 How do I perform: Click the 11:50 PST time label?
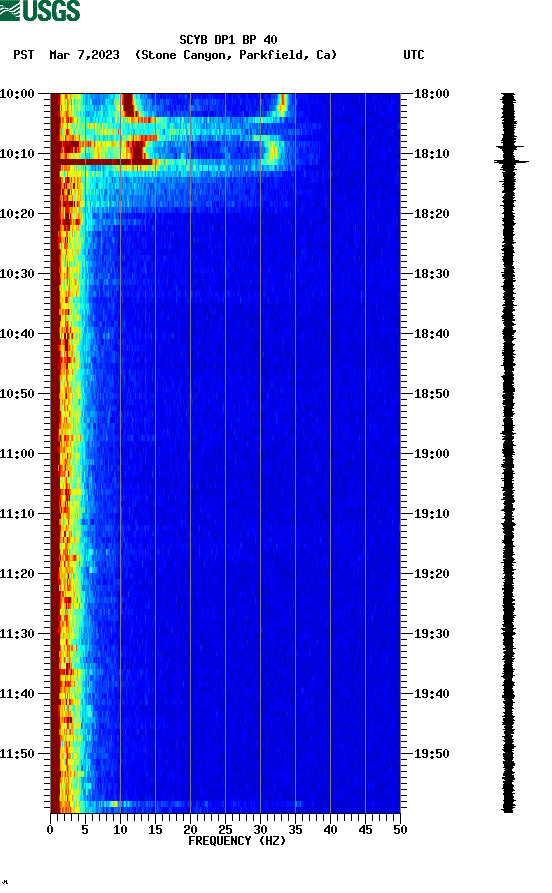click(17, 753)
